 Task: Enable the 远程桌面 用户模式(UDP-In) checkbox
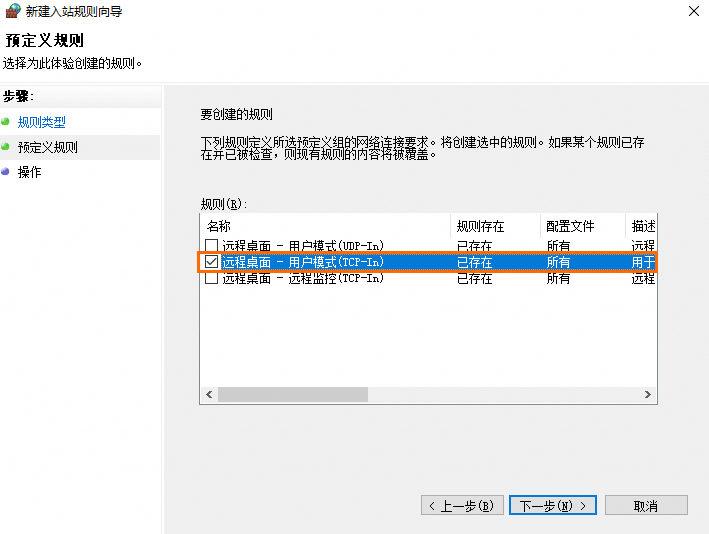211,246
